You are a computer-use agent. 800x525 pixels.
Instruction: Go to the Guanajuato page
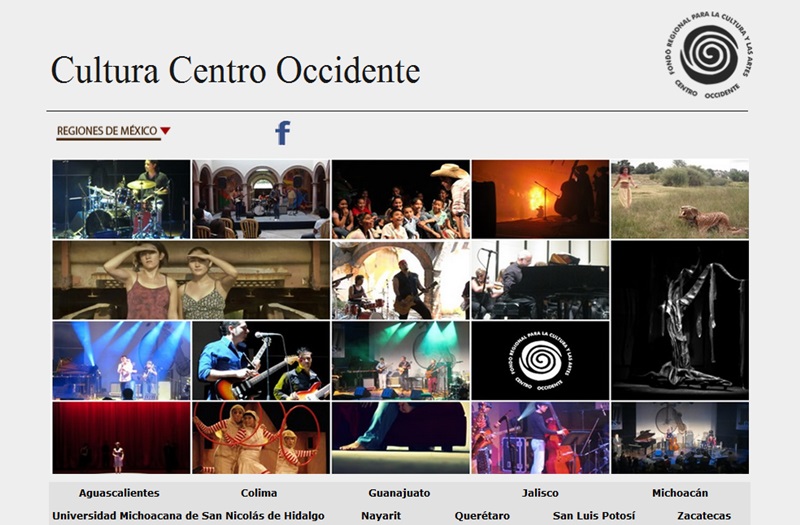coord(399,493)
